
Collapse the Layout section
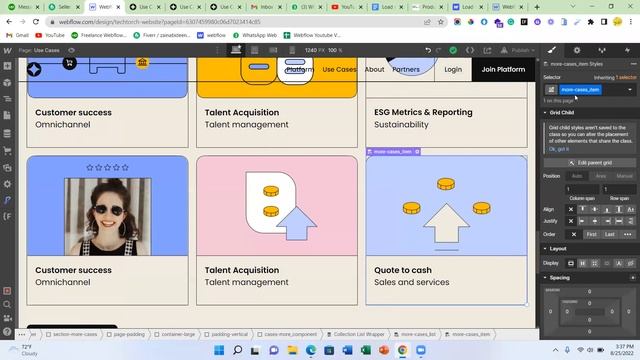click(557, 249)
